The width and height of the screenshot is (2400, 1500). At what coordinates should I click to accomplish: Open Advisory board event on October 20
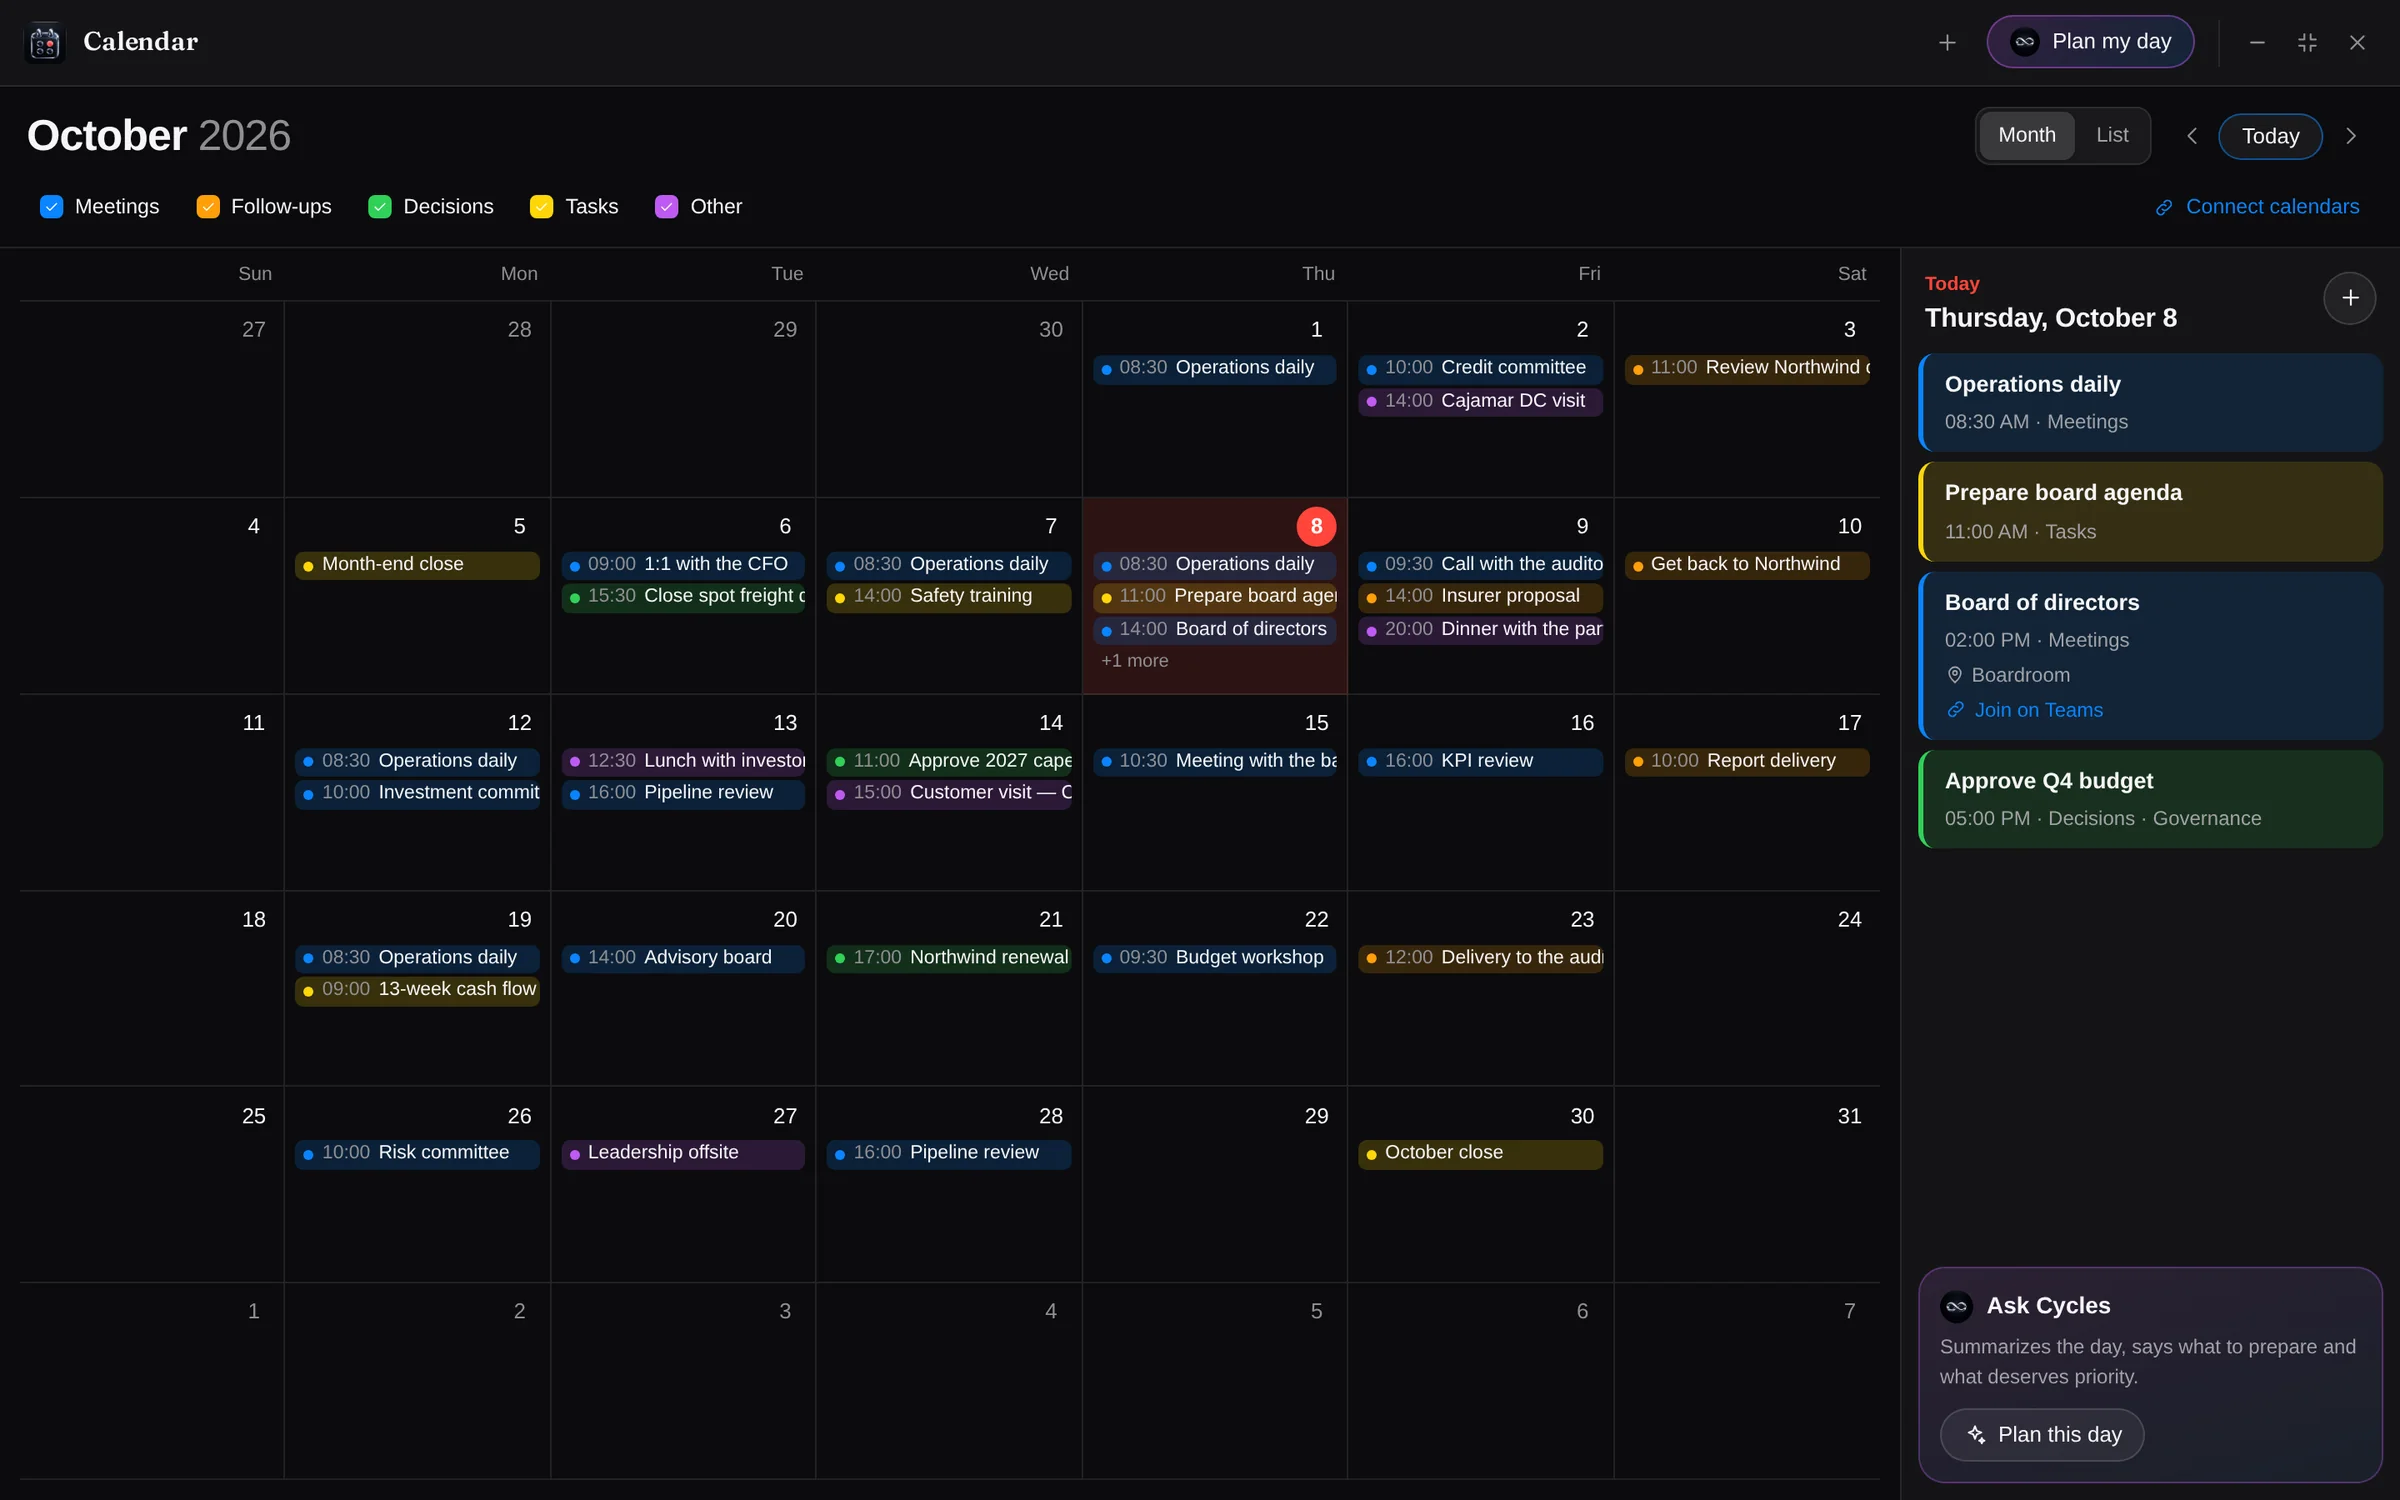683,958
